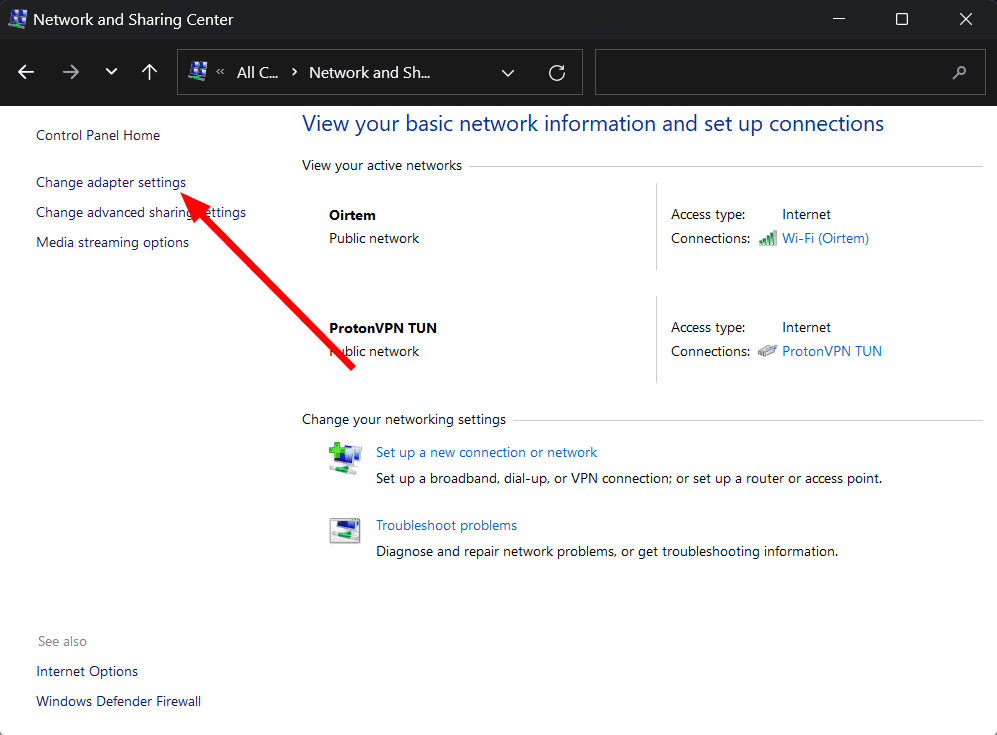997x735 pixels.
Task: Click Set up a new connection or network
Action: [x=486, y=452]
